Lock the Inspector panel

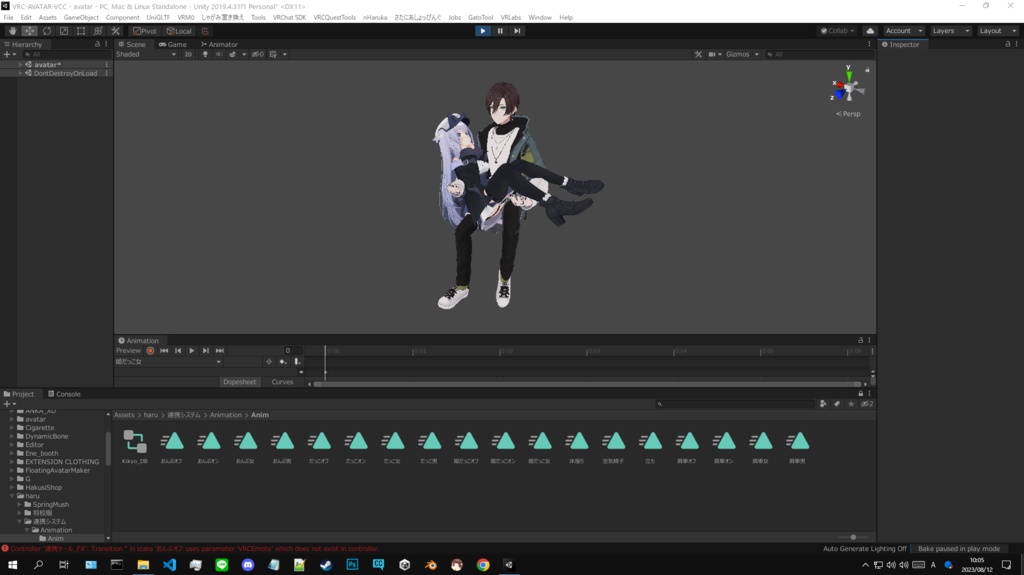pos(1008,44)
